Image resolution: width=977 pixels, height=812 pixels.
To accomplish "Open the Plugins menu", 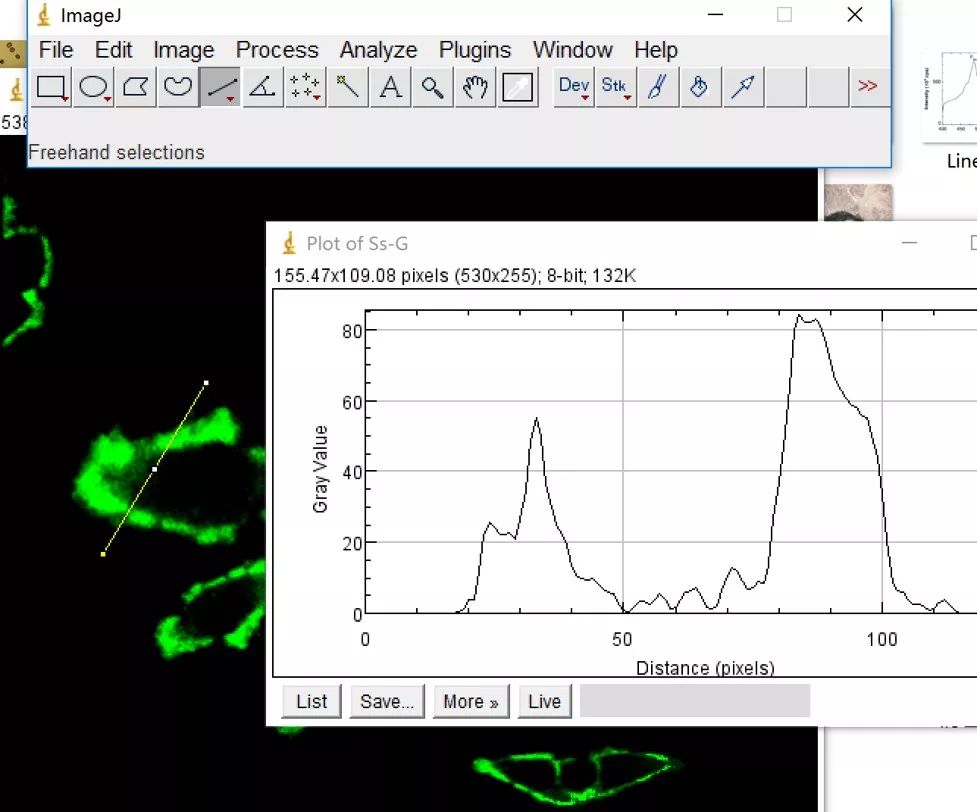I will [x=475, y=50].
